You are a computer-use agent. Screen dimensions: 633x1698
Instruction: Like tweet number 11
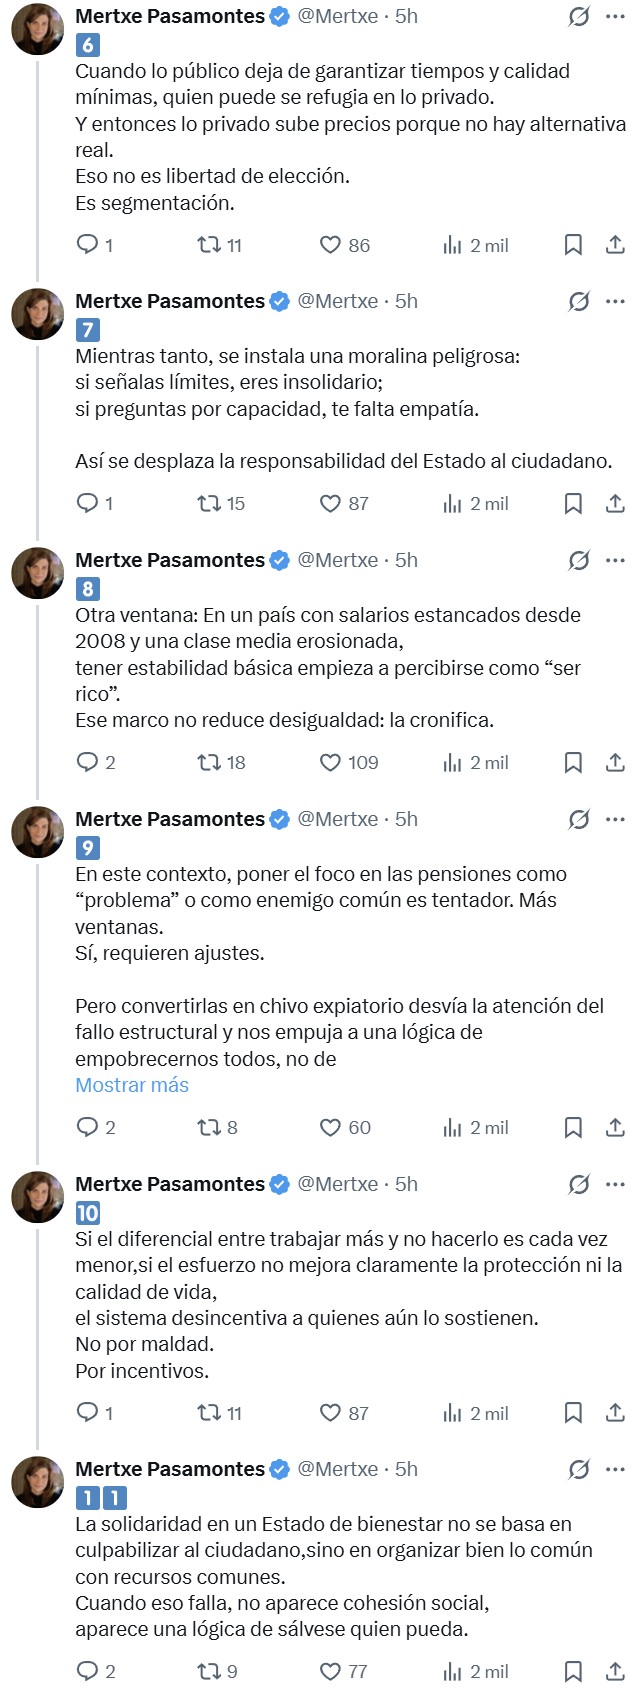[x=333, y=1671]
